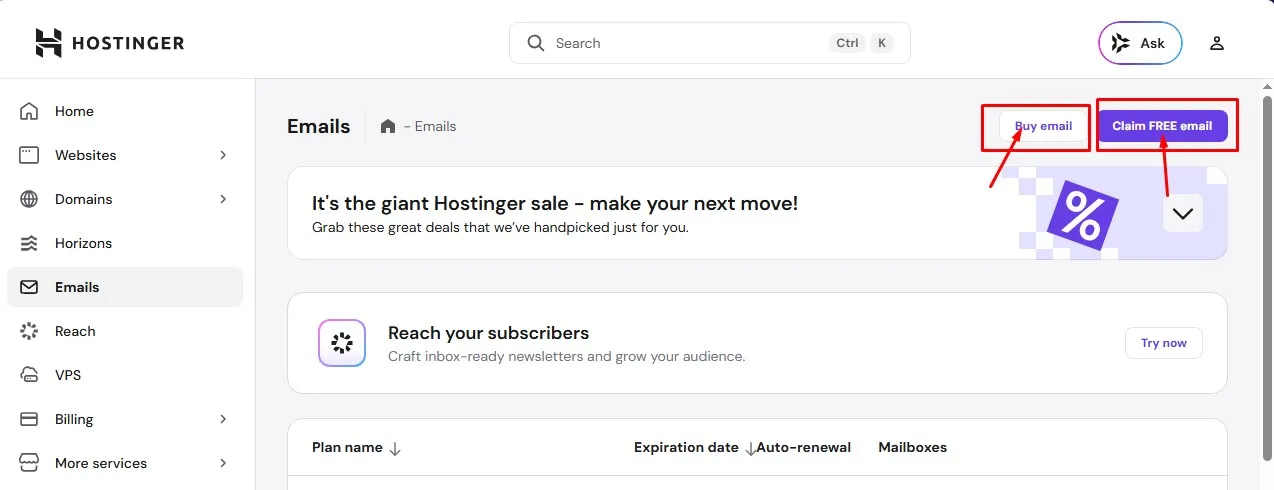Open Horizons in the sidebar
This screenshot has height=490, width=1274.
click(x=125, y=243)
